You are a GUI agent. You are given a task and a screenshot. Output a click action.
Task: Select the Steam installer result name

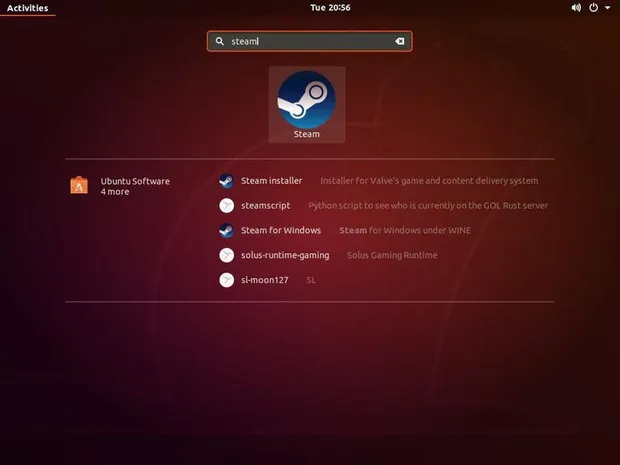(272, 181)
